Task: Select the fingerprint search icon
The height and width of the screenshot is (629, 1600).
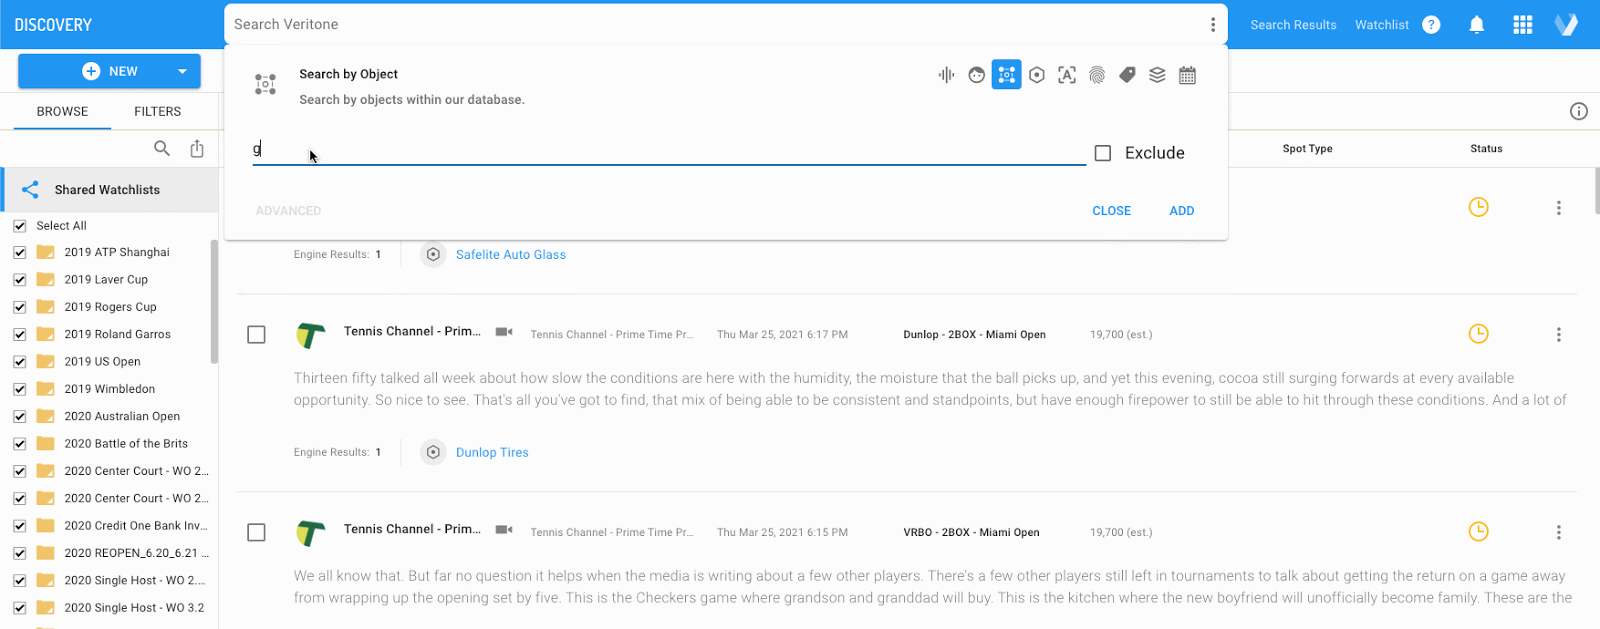Action: [1097, 75]
